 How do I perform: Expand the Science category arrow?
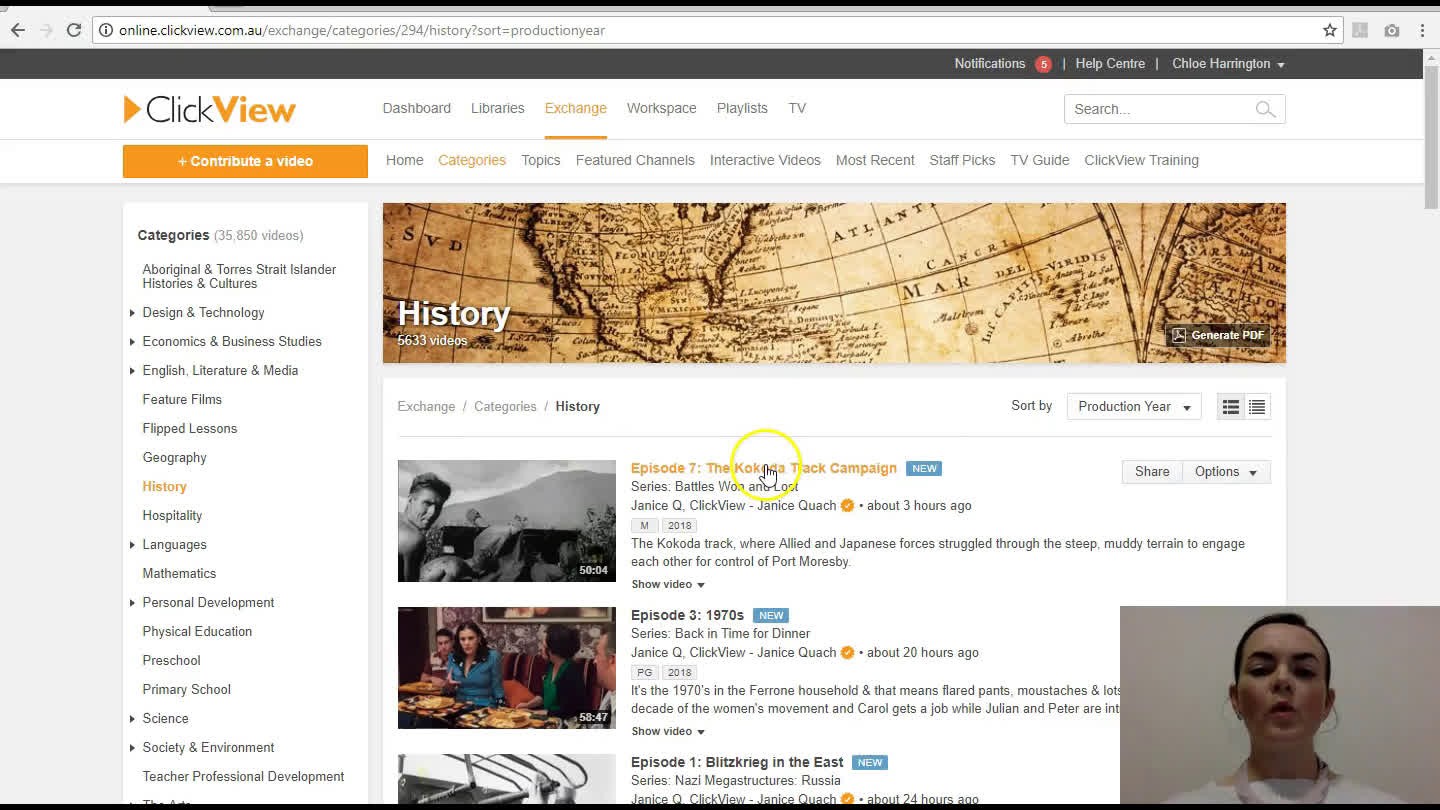(132, 719)
